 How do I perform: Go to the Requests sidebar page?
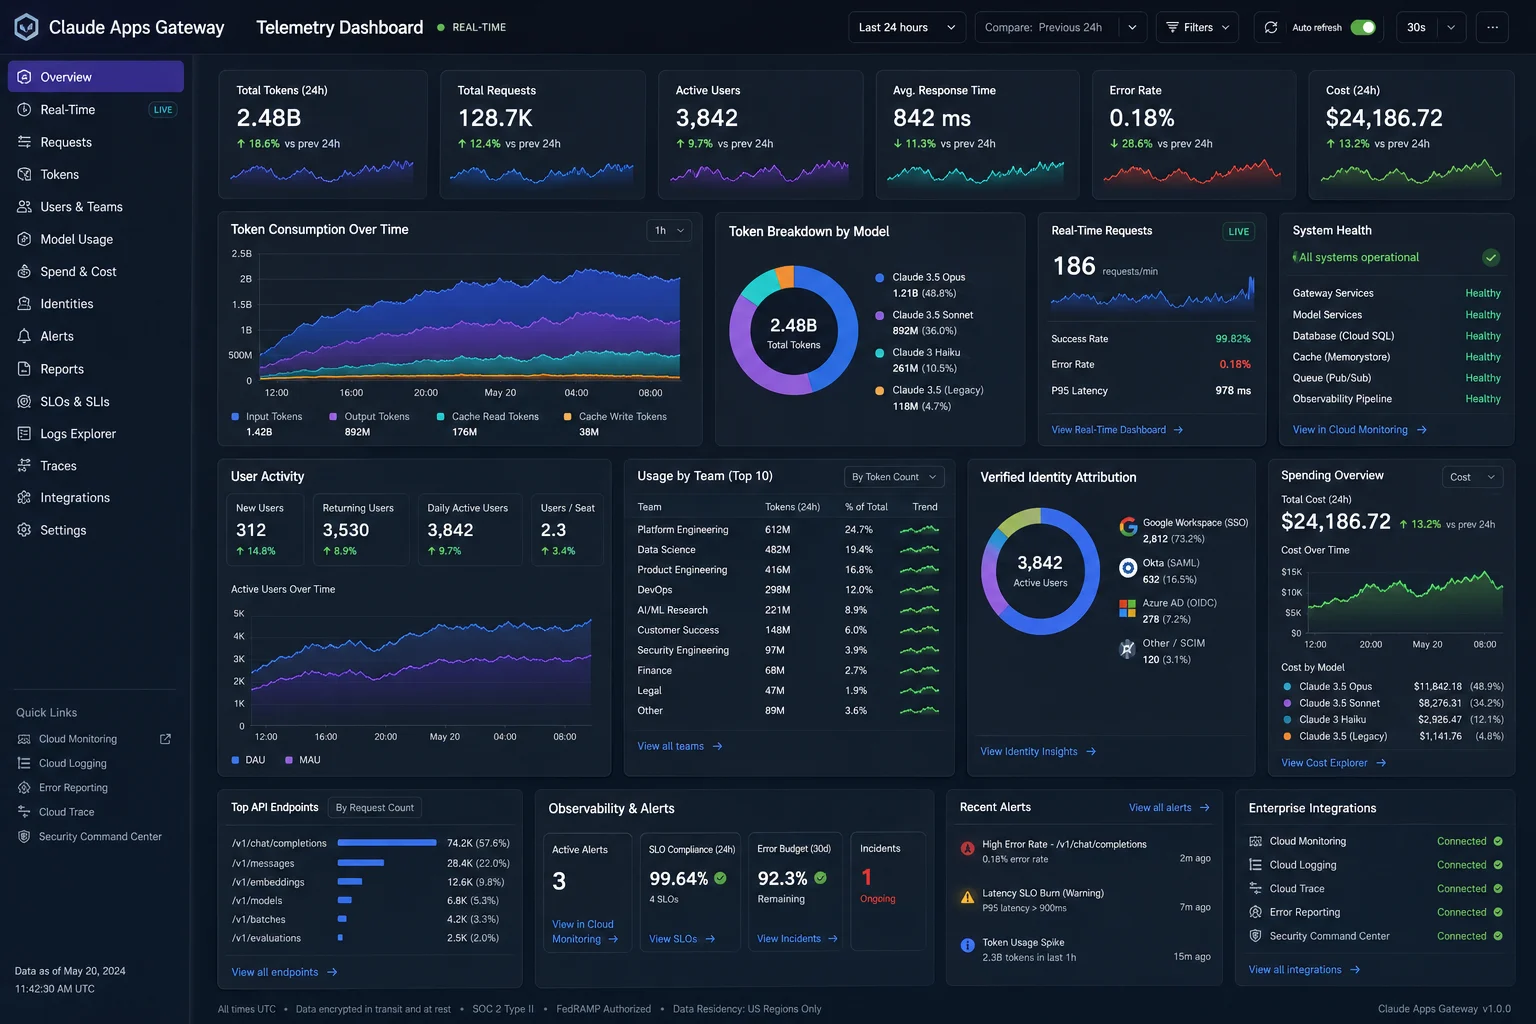(x=96, y=142)
